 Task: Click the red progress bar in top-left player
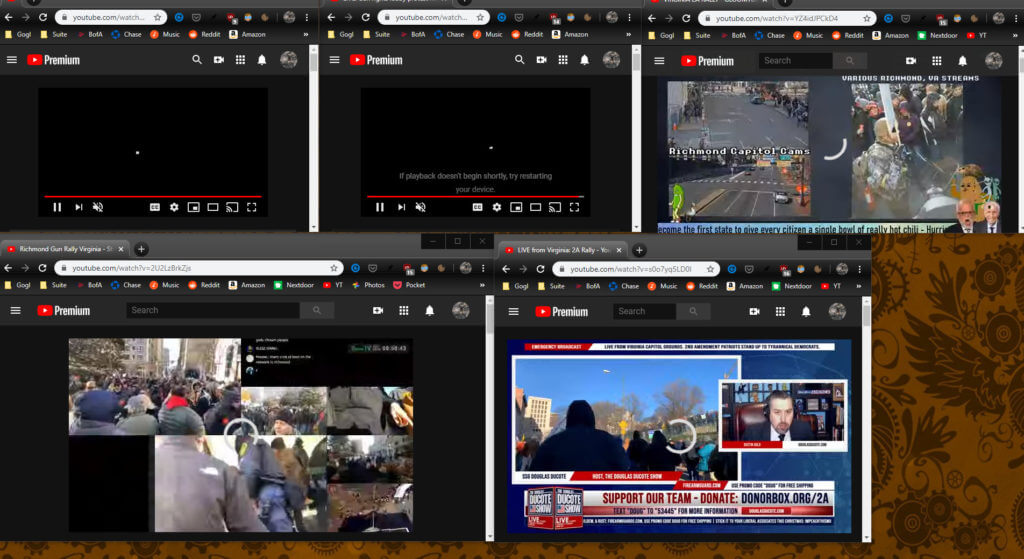coord(153,196)
